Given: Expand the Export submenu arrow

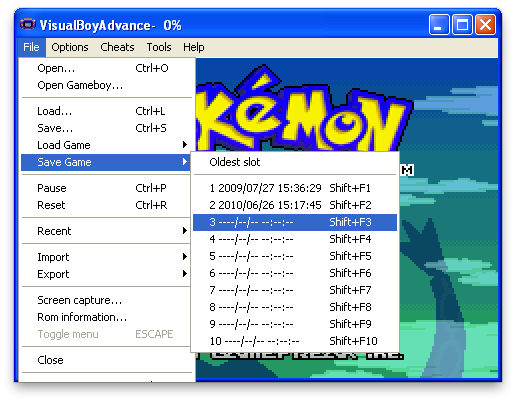Looking at the screenshot, I should pos(185,274).
